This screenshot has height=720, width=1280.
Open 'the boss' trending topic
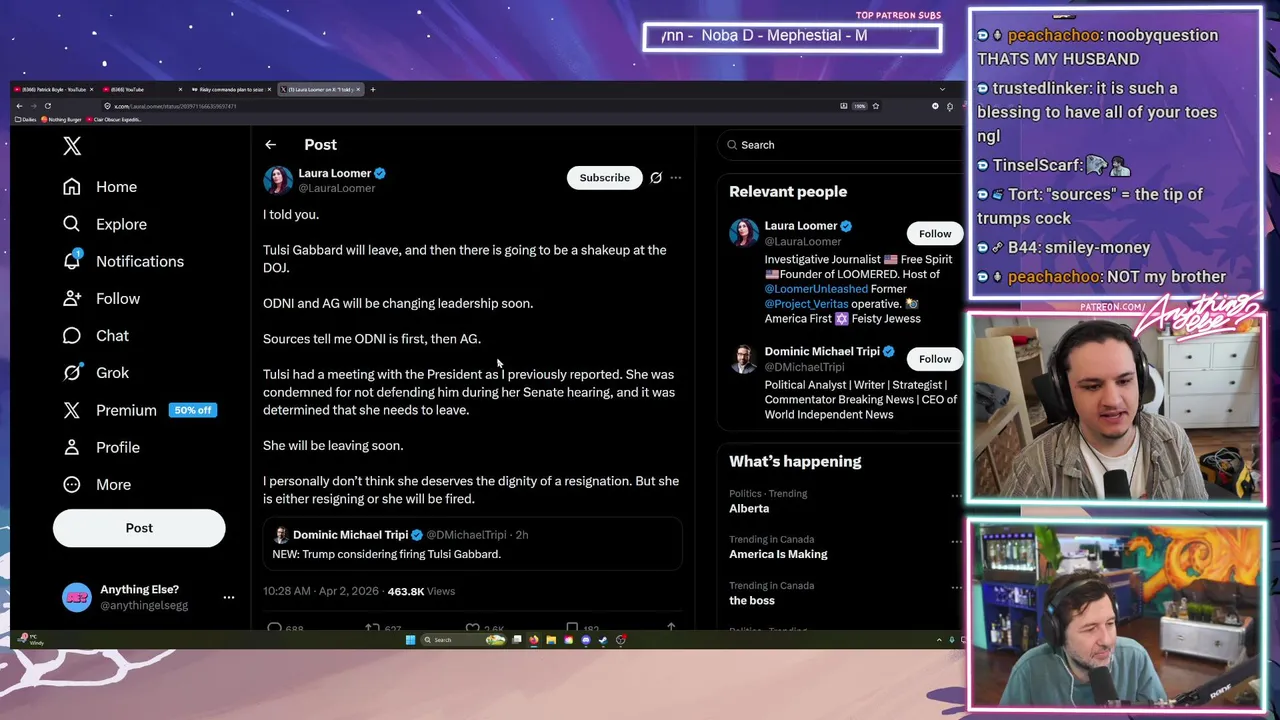[752, 600]
